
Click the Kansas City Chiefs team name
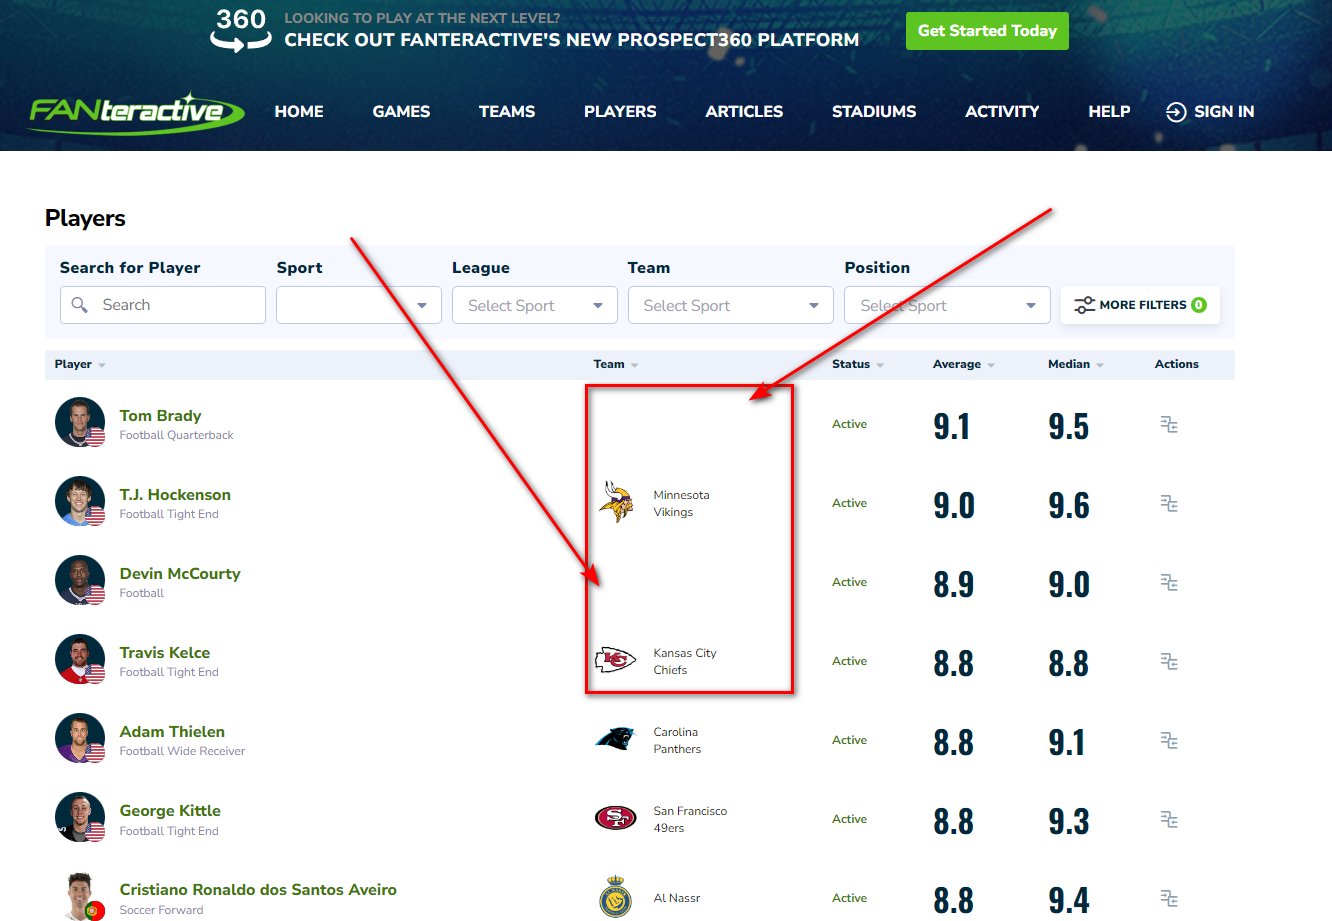685,661
